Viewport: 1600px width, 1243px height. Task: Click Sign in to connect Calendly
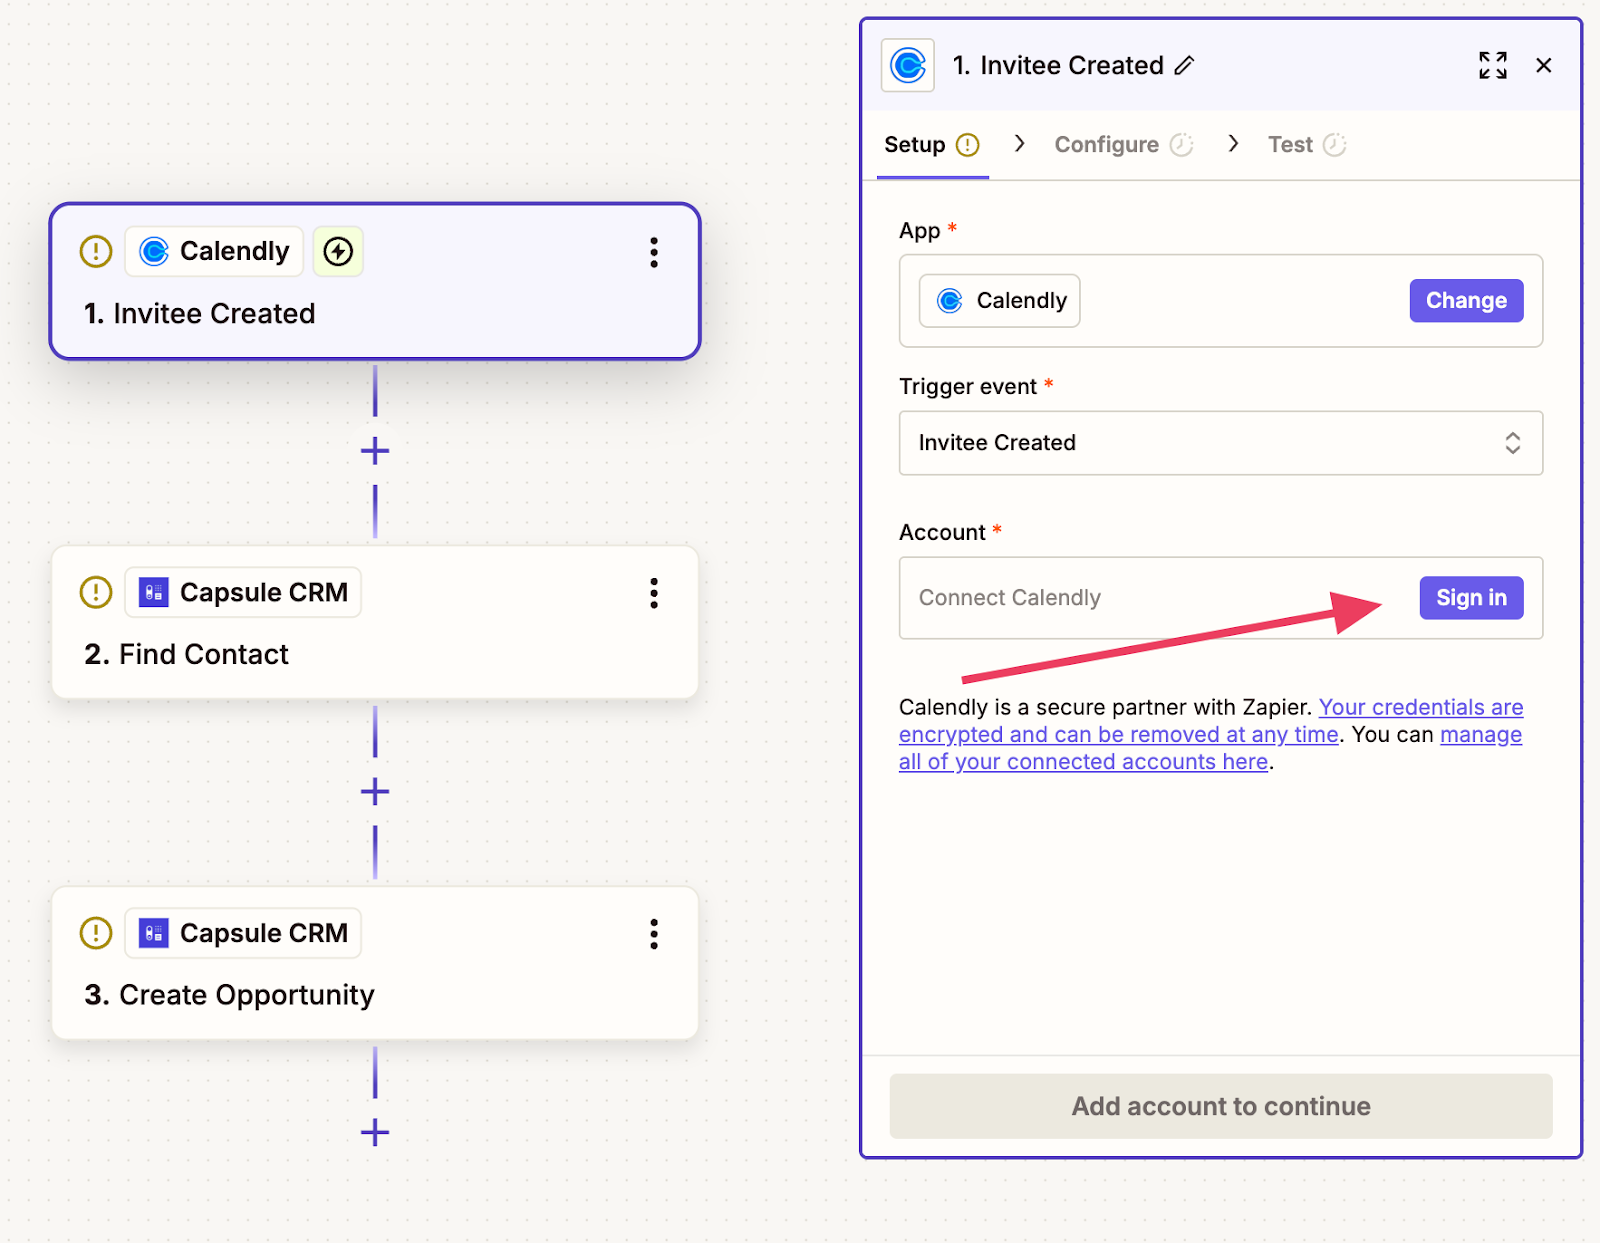(1471, 598)
